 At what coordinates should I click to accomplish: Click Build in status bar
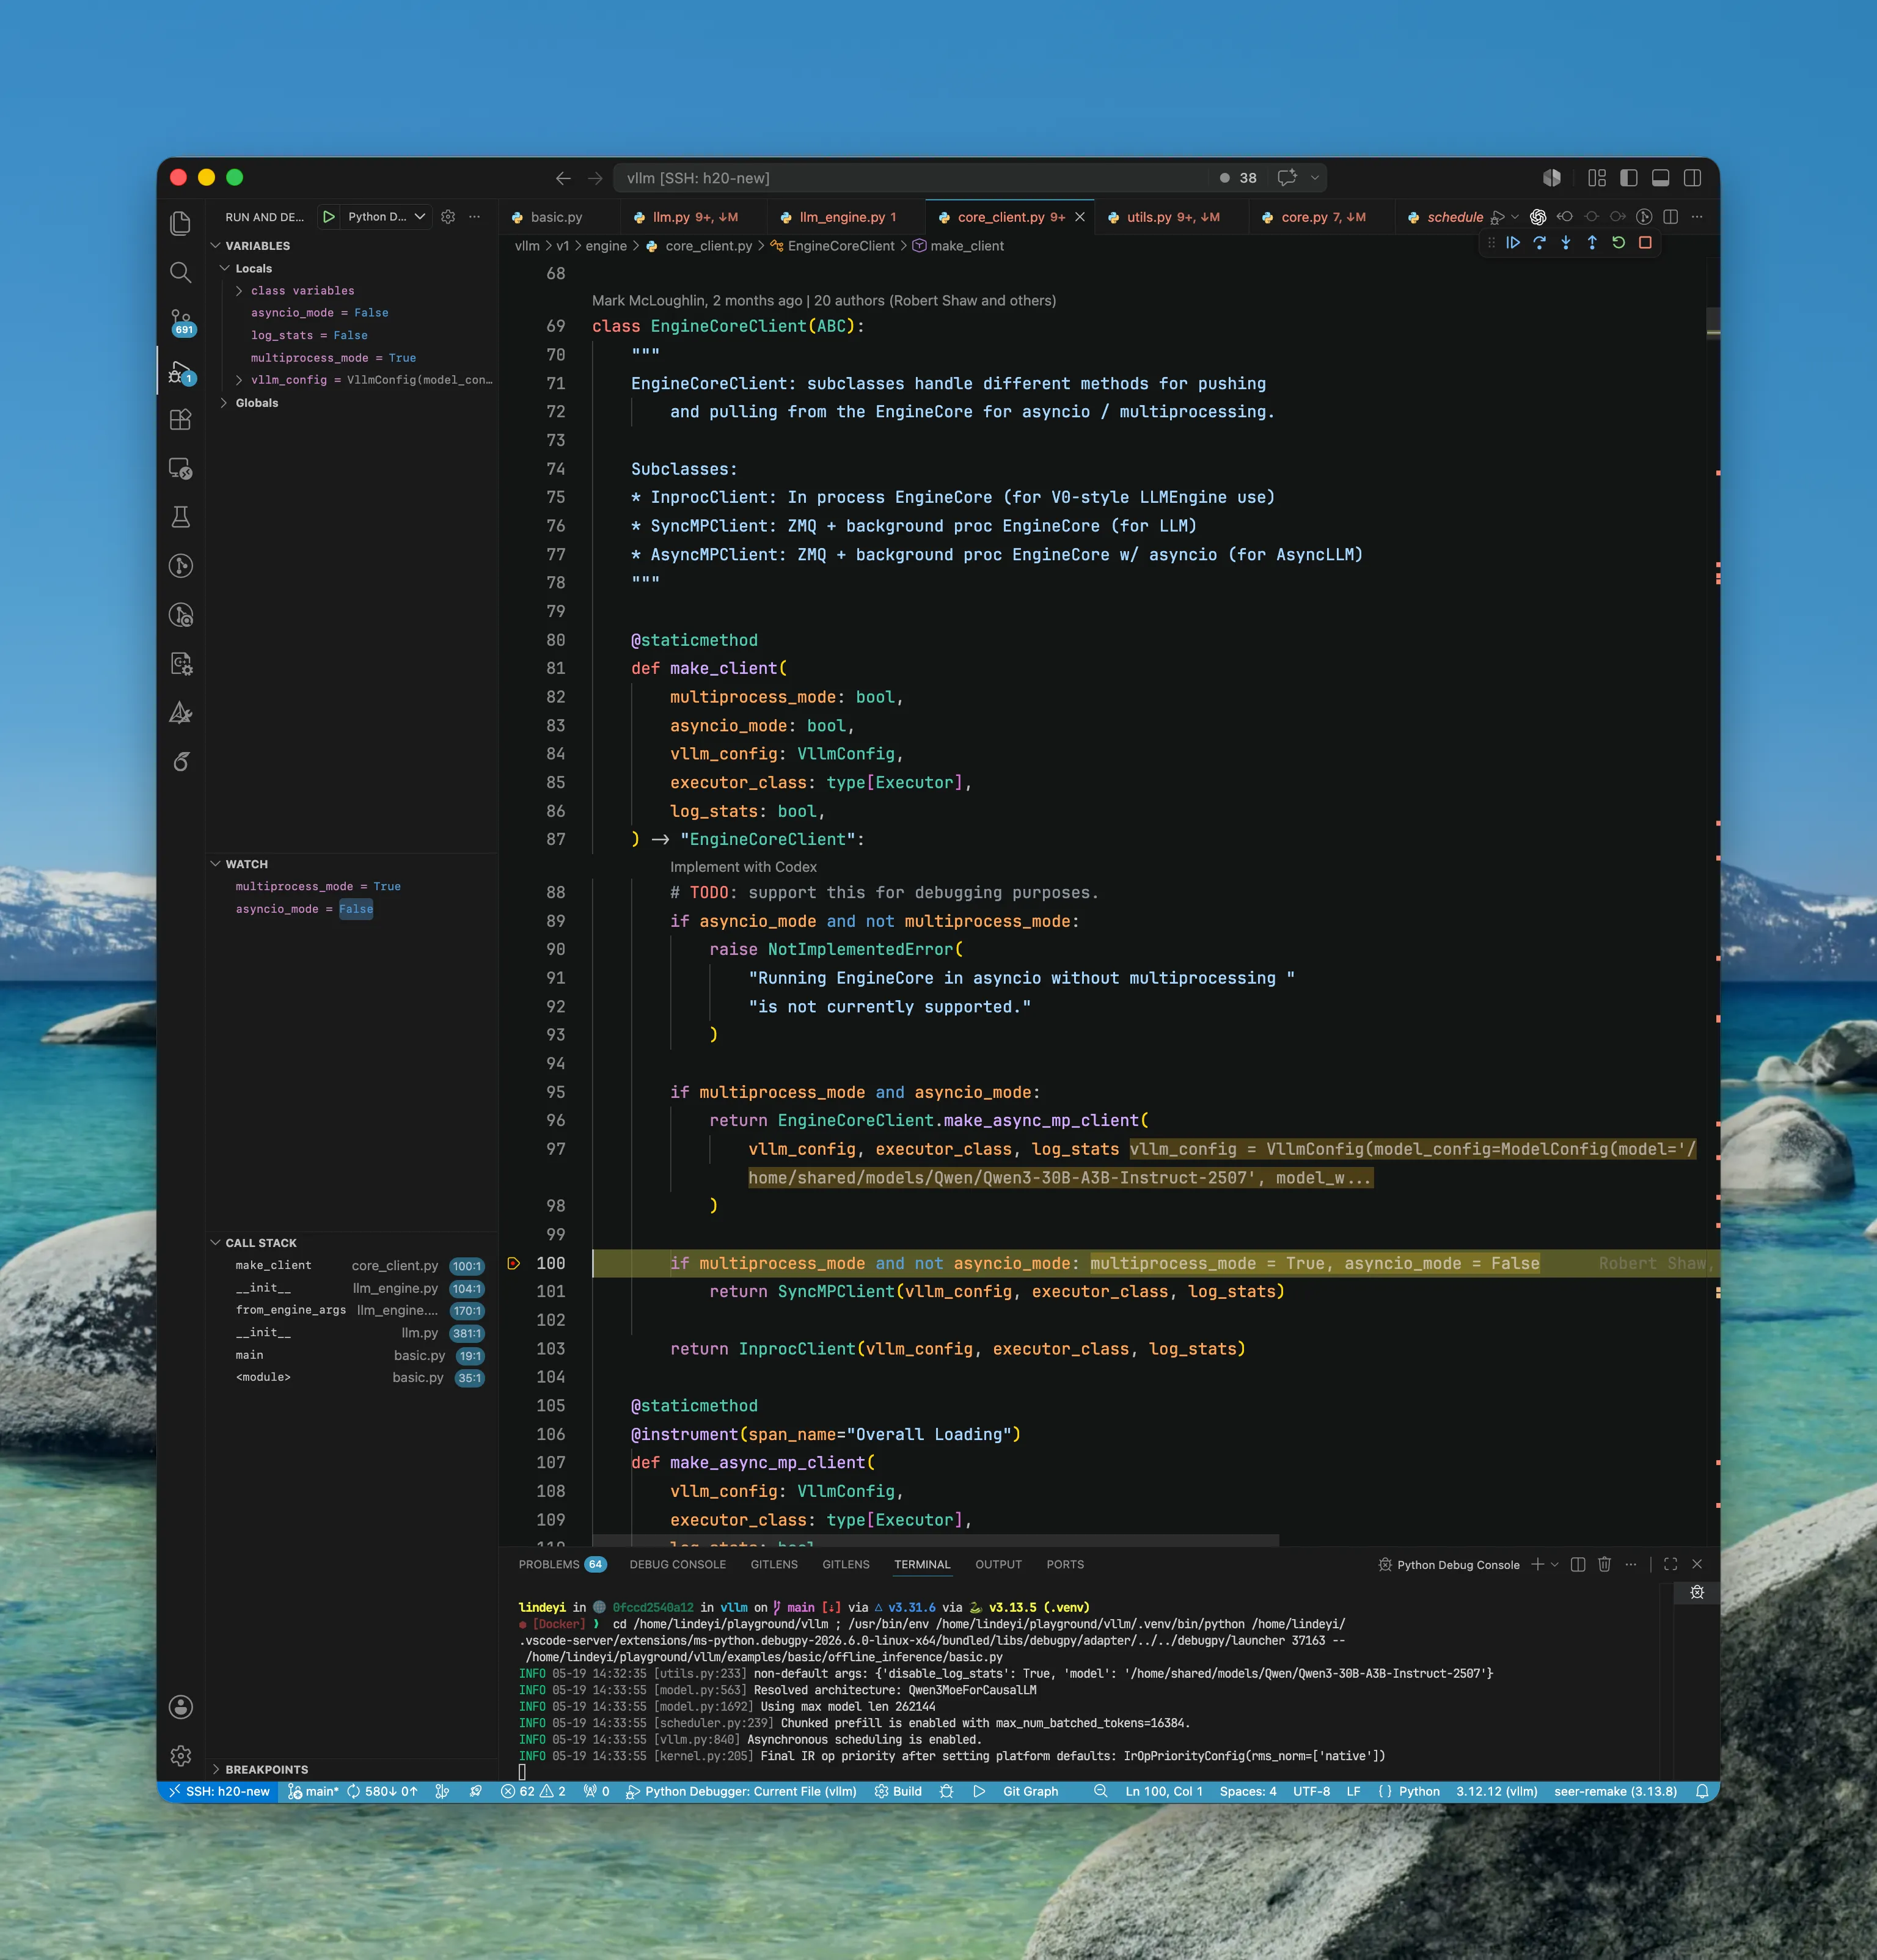[x=898, y=1791]
